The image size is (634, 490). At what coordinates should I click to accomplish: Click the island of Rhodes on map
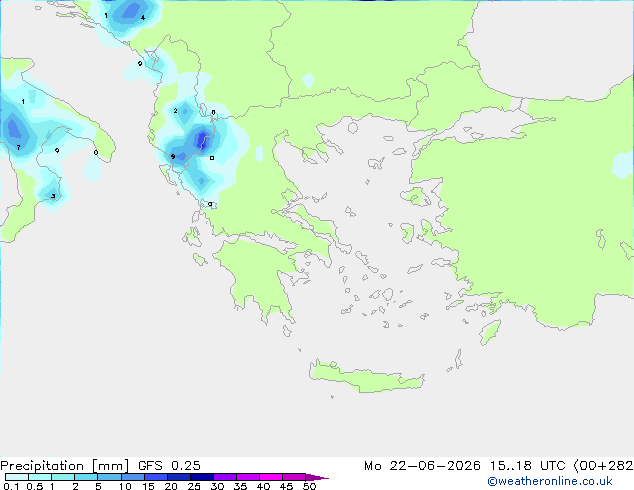click(490, 332)
